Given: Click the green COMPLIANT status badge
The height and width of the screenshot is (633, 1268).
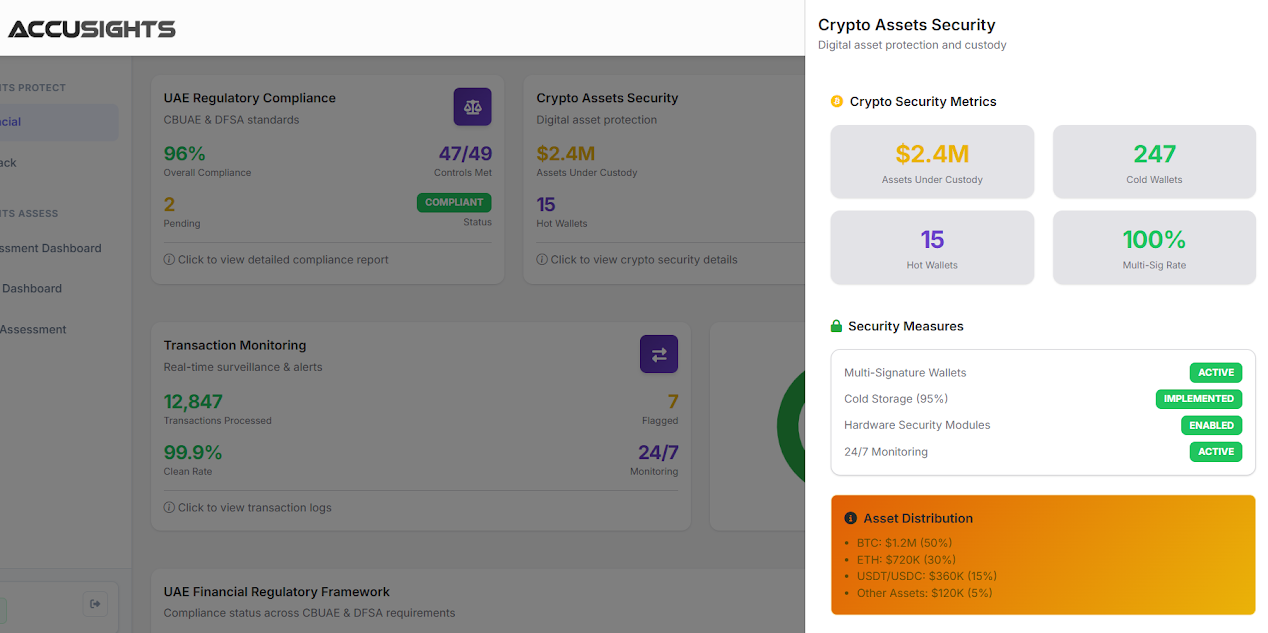Looking at the screenshot, I should pos(454,202).
